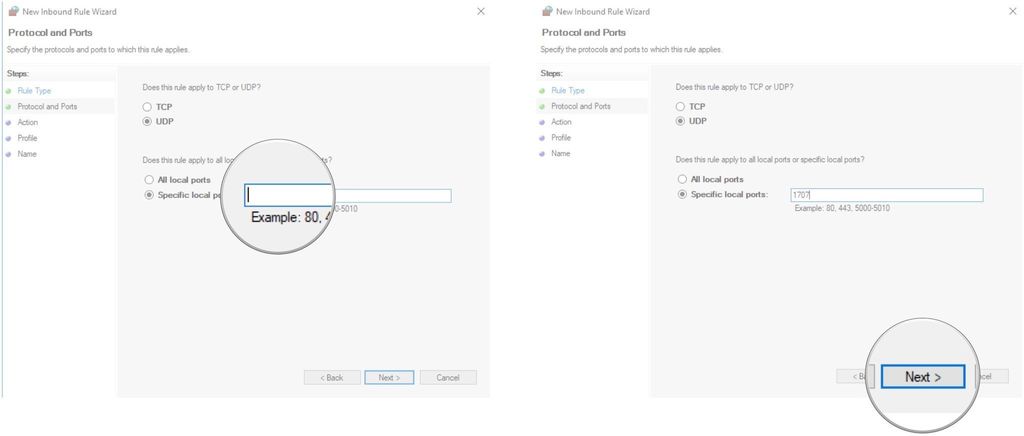
Task: Click the empty specific local ports field
Action: 390,195
